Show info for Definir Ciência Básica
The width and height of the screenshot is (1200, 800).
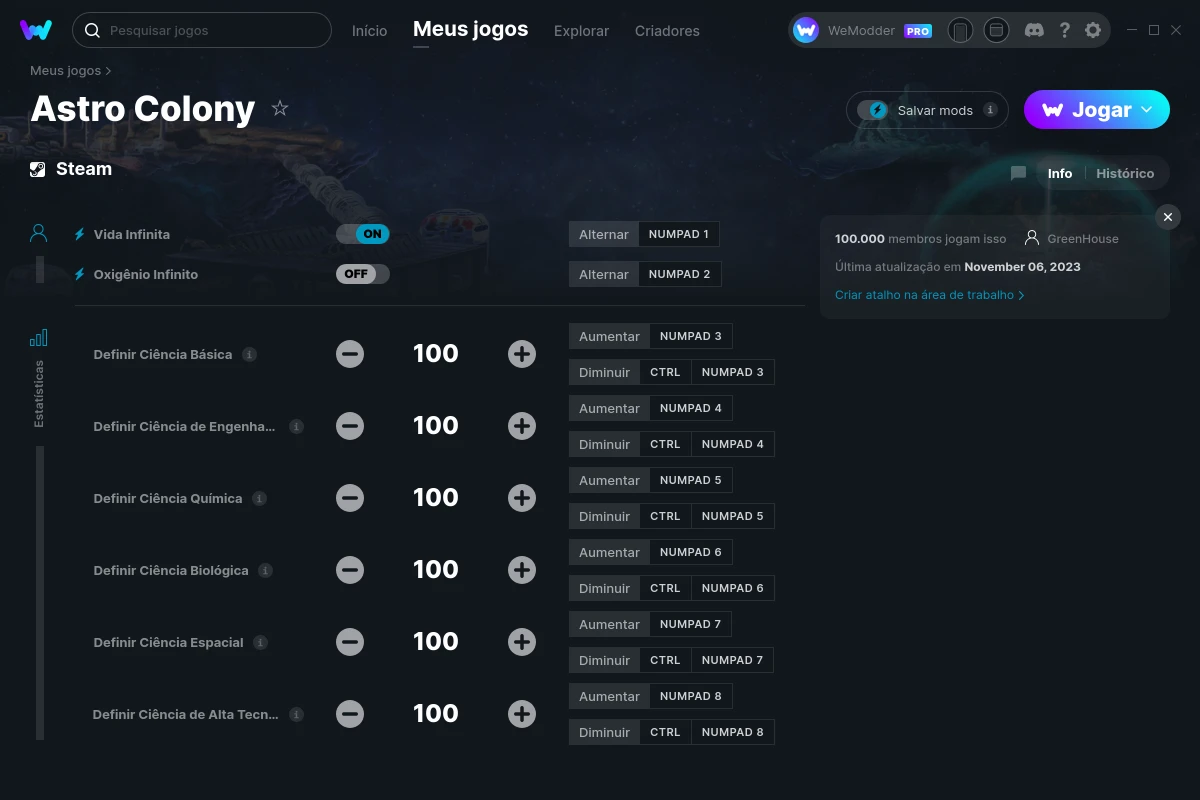point(250,354)
